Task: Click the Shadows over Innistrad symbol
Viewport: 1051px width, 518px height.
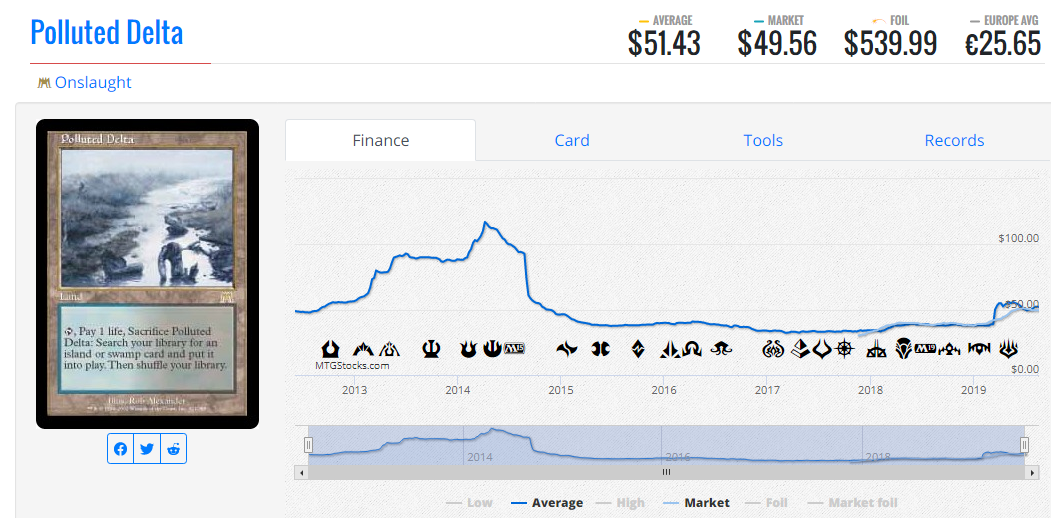Action: (693, 348)
